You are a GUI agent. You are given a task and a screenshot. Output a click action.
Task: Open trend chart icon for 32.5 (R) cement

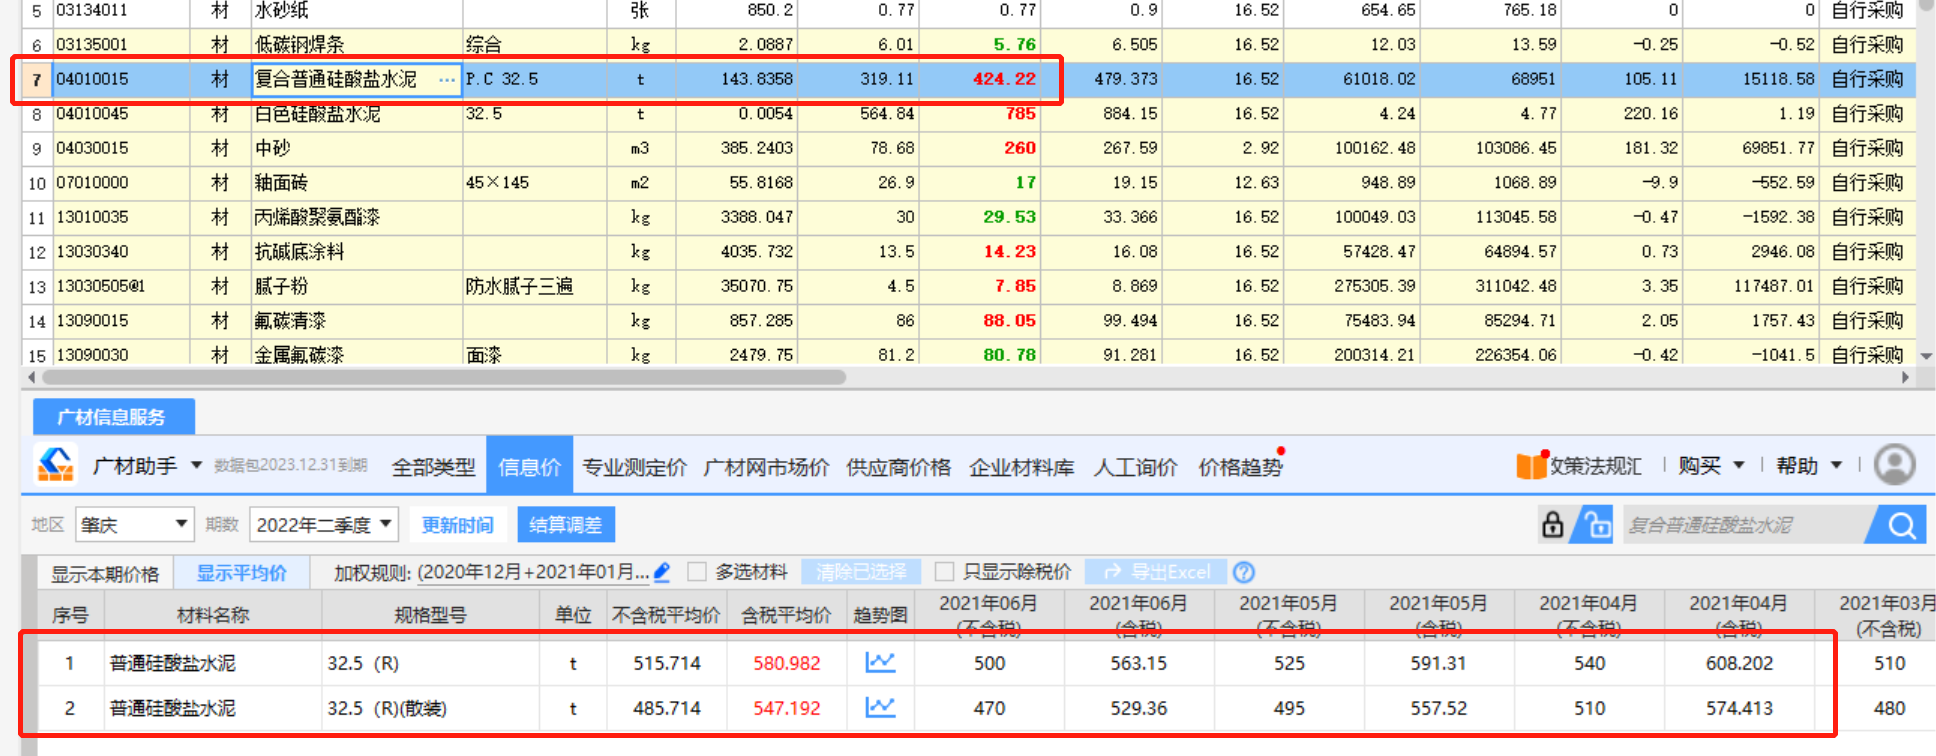pos(880,662)
